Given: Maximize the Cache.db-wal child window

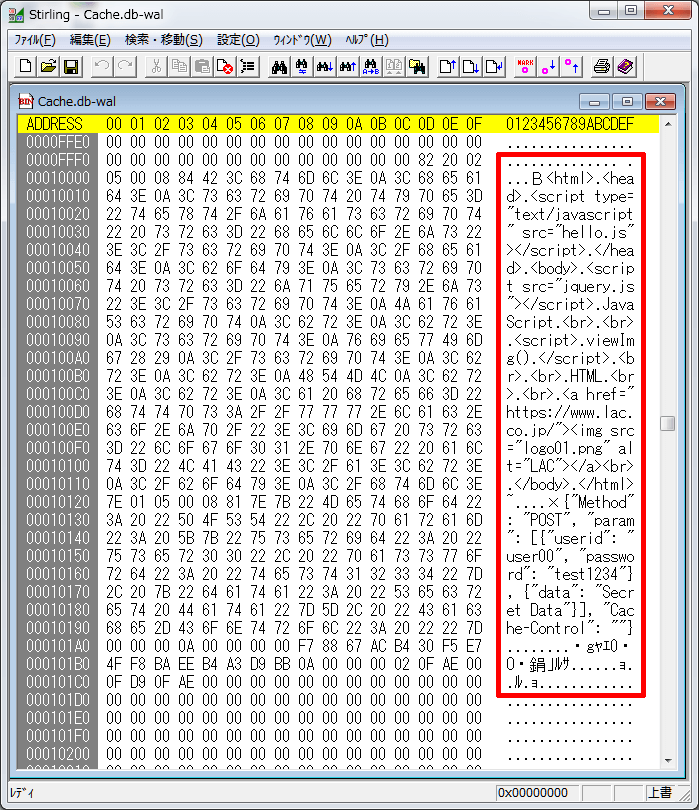Looking at the screenshot, I should click(x=627, y=101).
